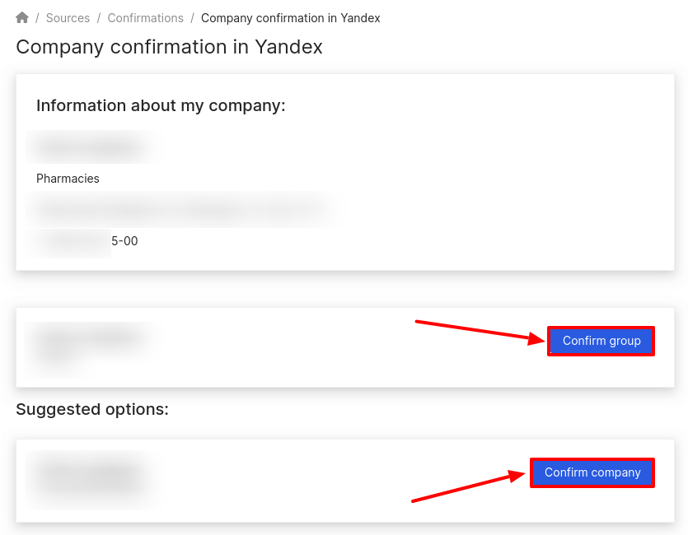
Task: Click the 'Information about my company:' heading
Action: pos(161,106)
